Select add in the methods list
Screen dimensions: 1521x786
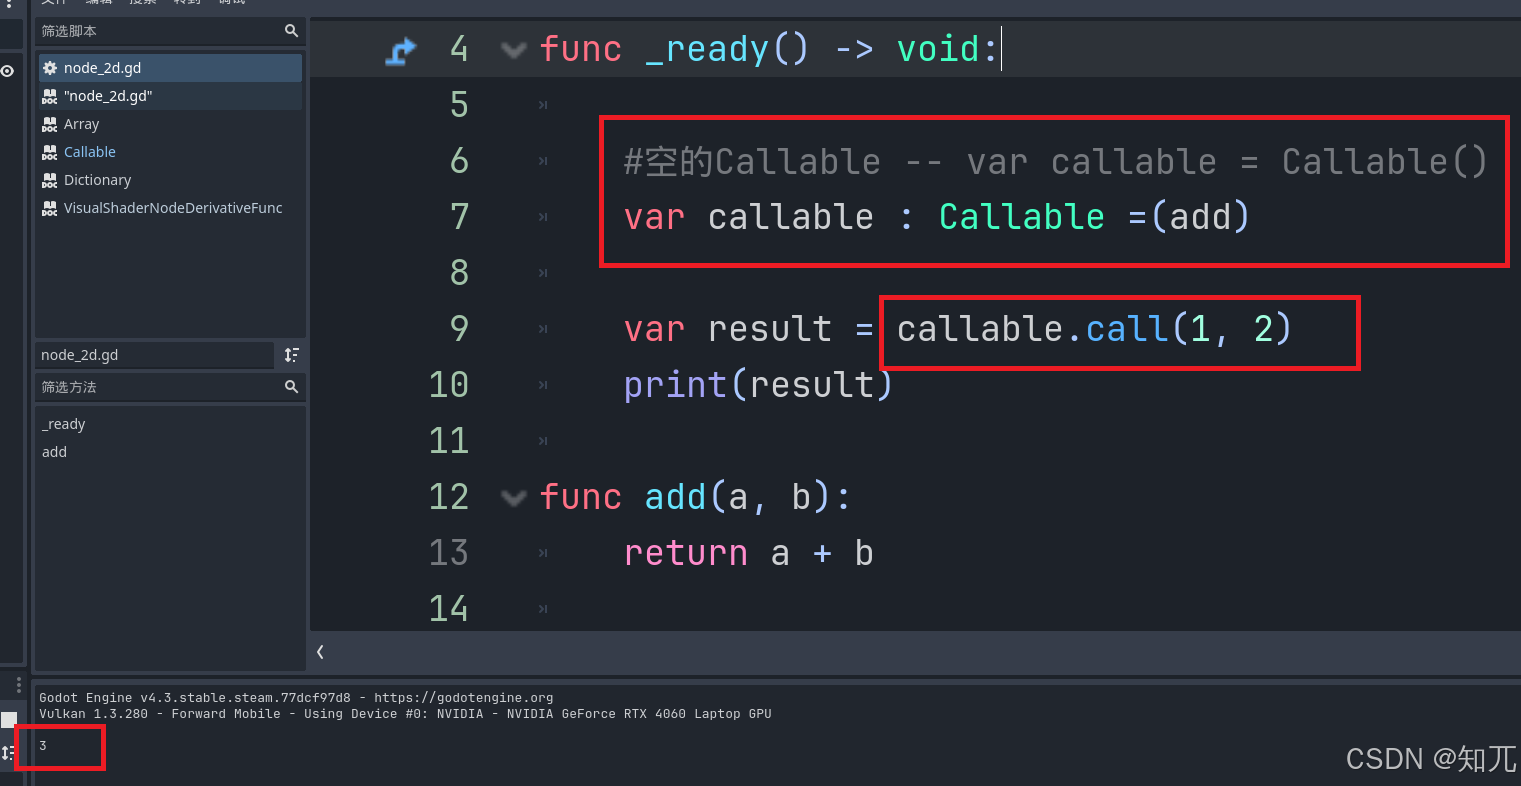(54, 451)
